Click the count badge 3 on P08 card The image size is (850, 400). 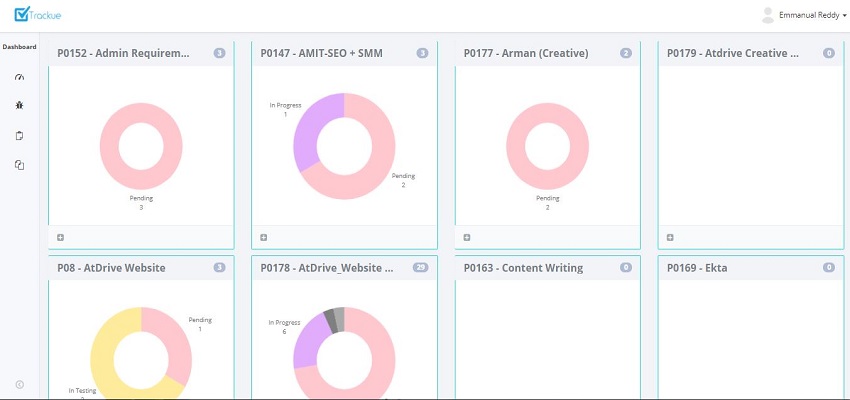click(x=219, y=267)
